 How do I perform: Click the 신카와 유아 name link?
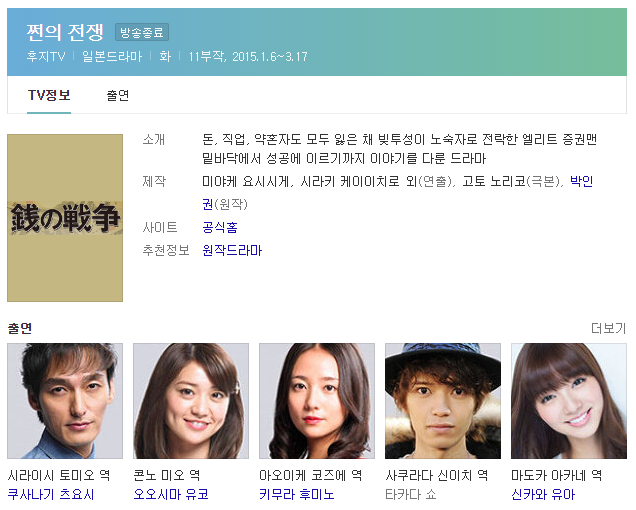(543, 494)
